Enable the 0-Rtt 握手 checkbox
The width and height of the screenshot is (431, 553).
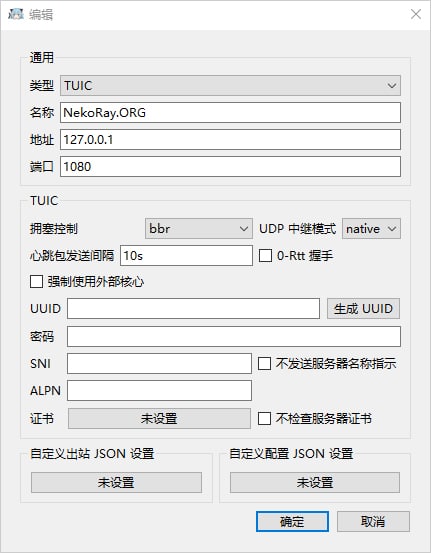pyautogui.click(x=265, y=255)
